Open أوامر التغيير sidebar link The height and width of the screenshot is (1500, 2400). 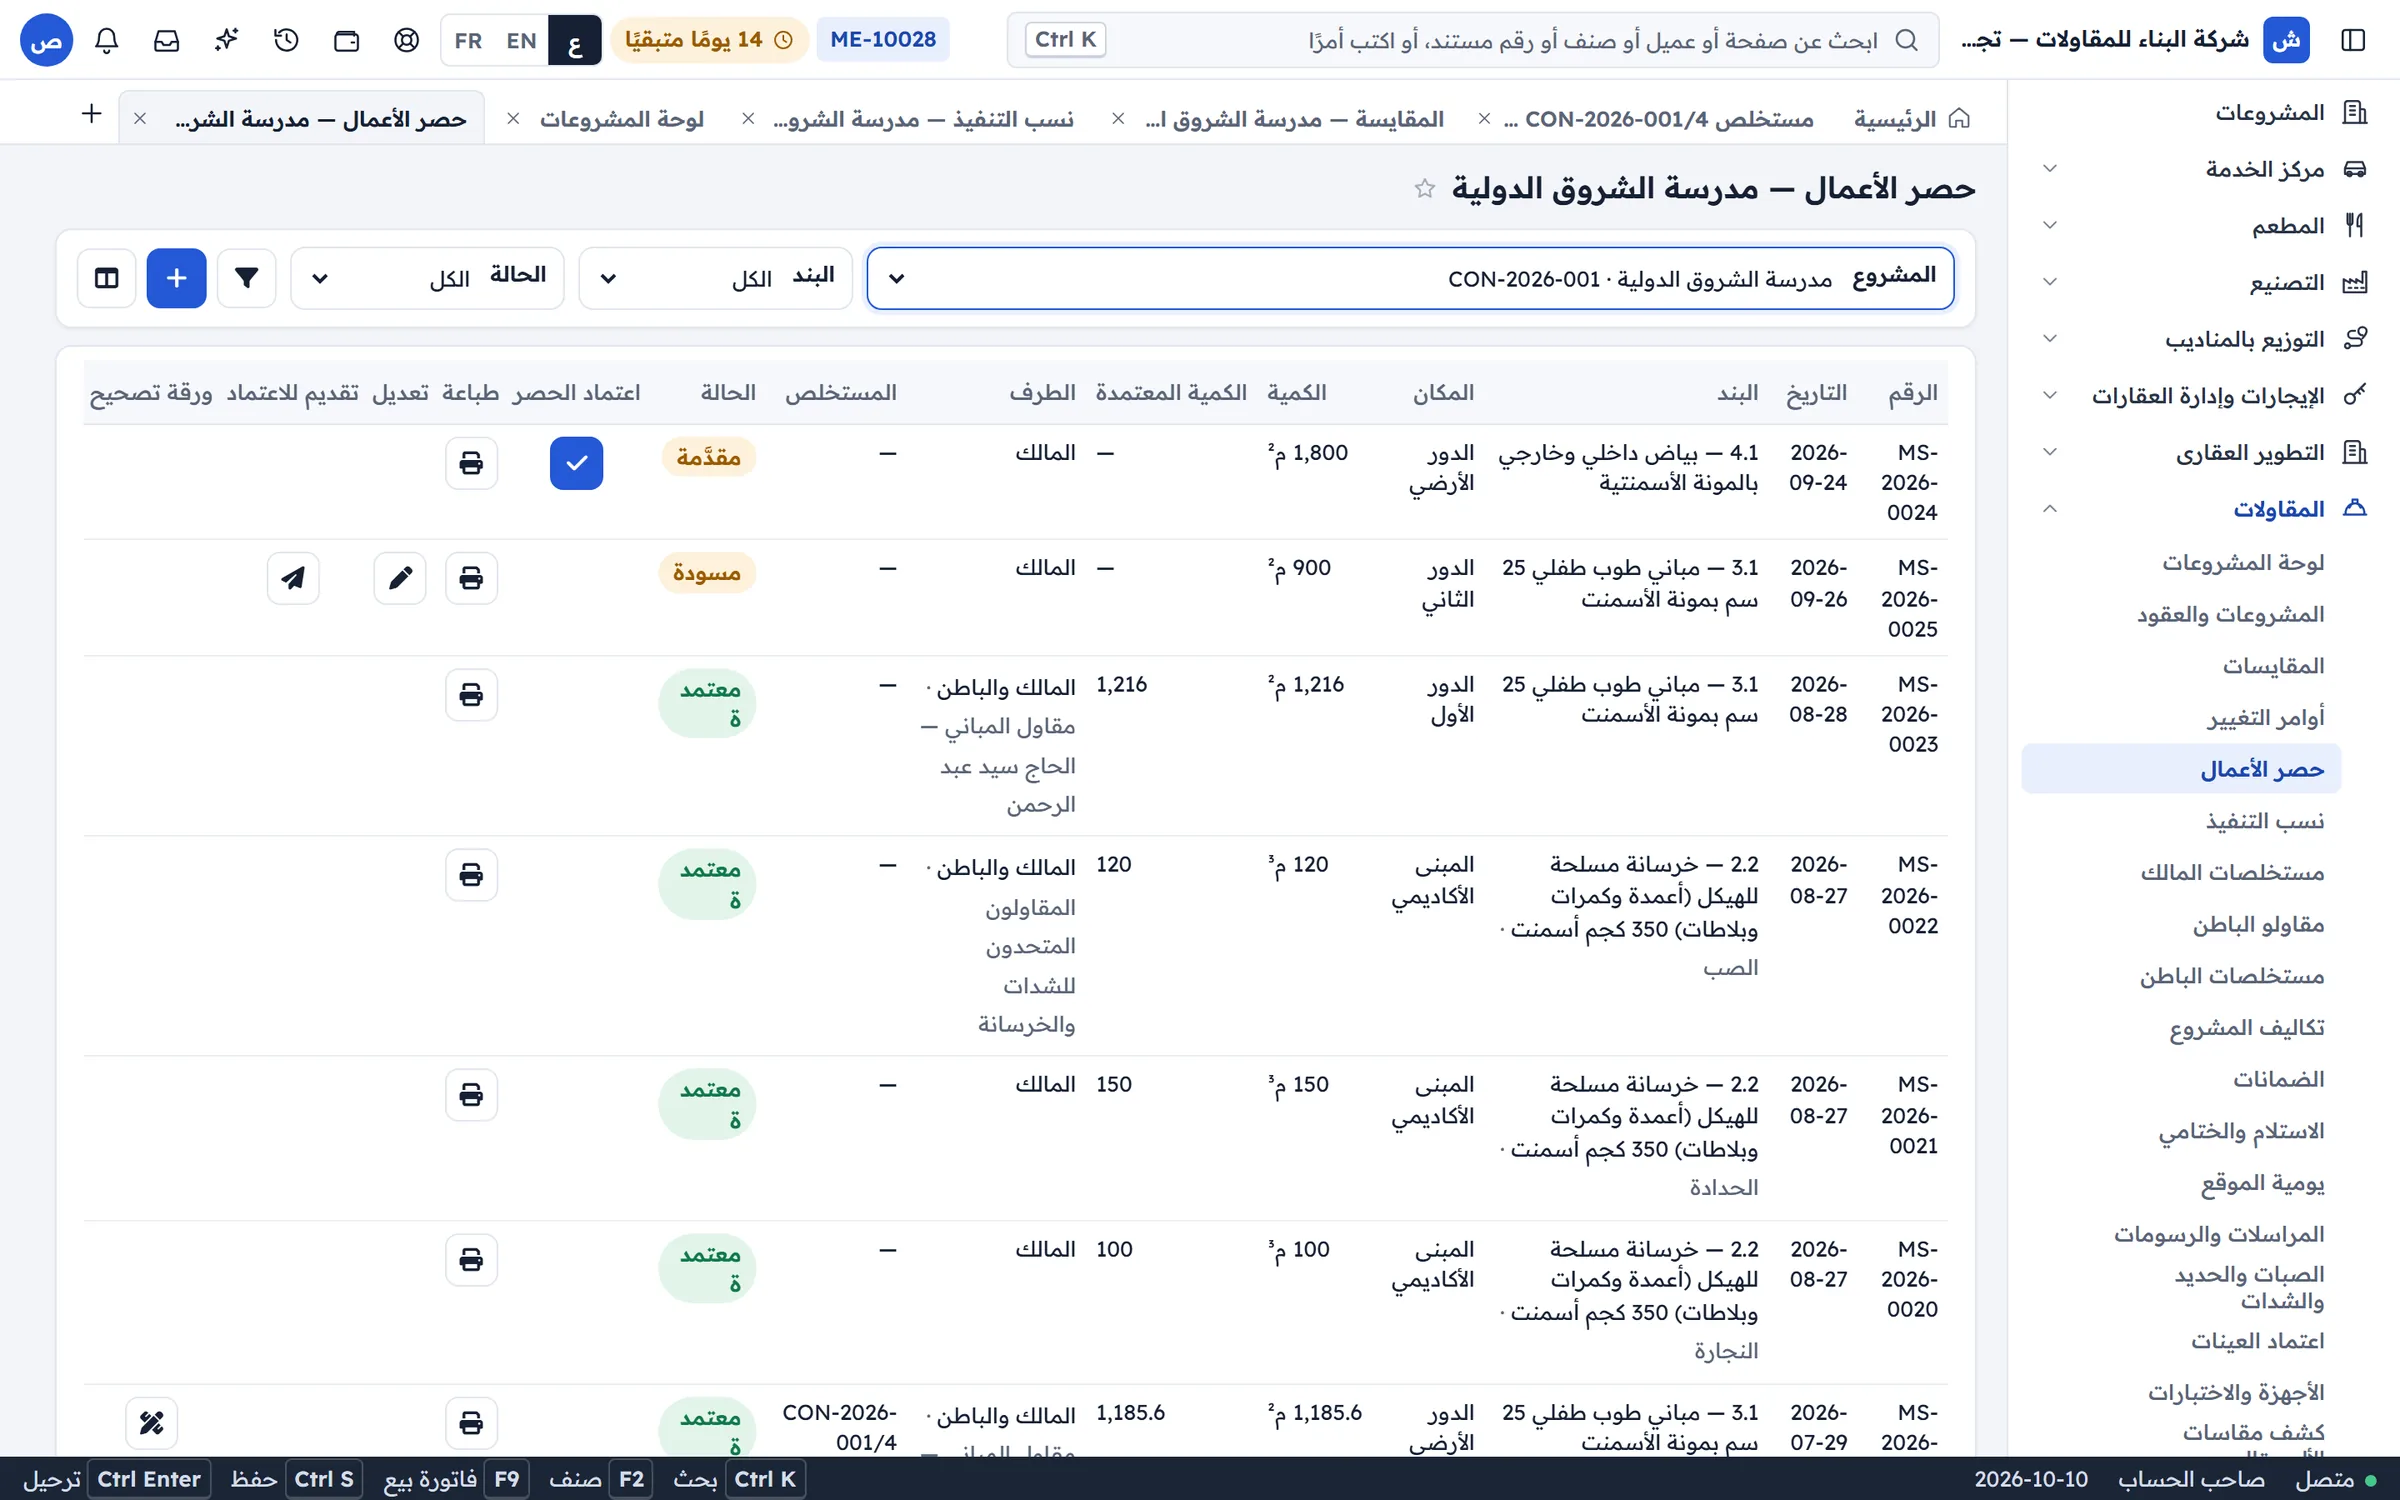tap(2266, 718)
